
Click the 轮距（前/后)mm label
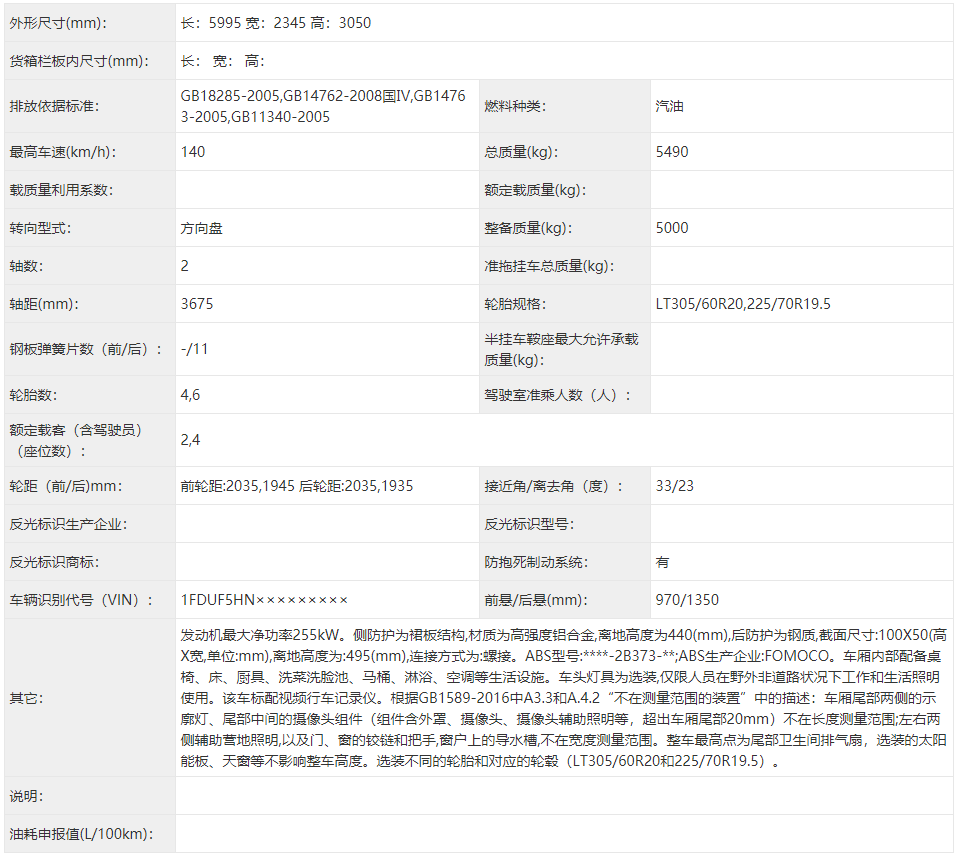(x=66, y=487)
